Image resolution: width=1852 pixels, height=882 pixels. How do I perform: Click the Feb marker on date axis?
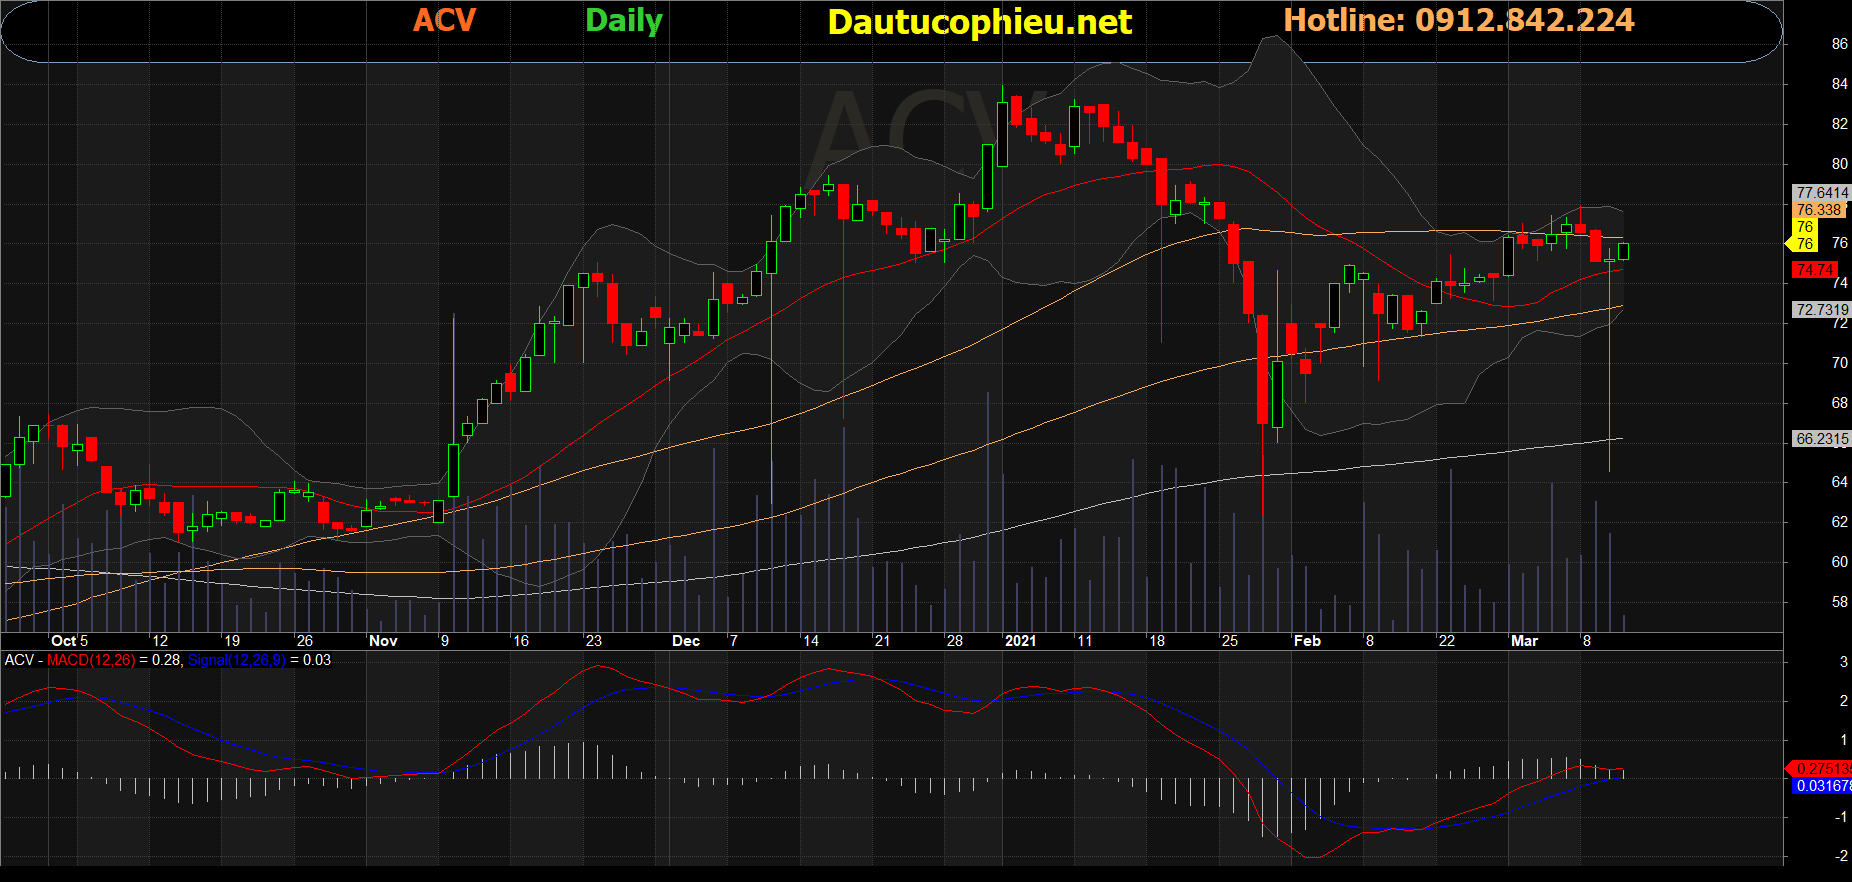pos(1306,641)
